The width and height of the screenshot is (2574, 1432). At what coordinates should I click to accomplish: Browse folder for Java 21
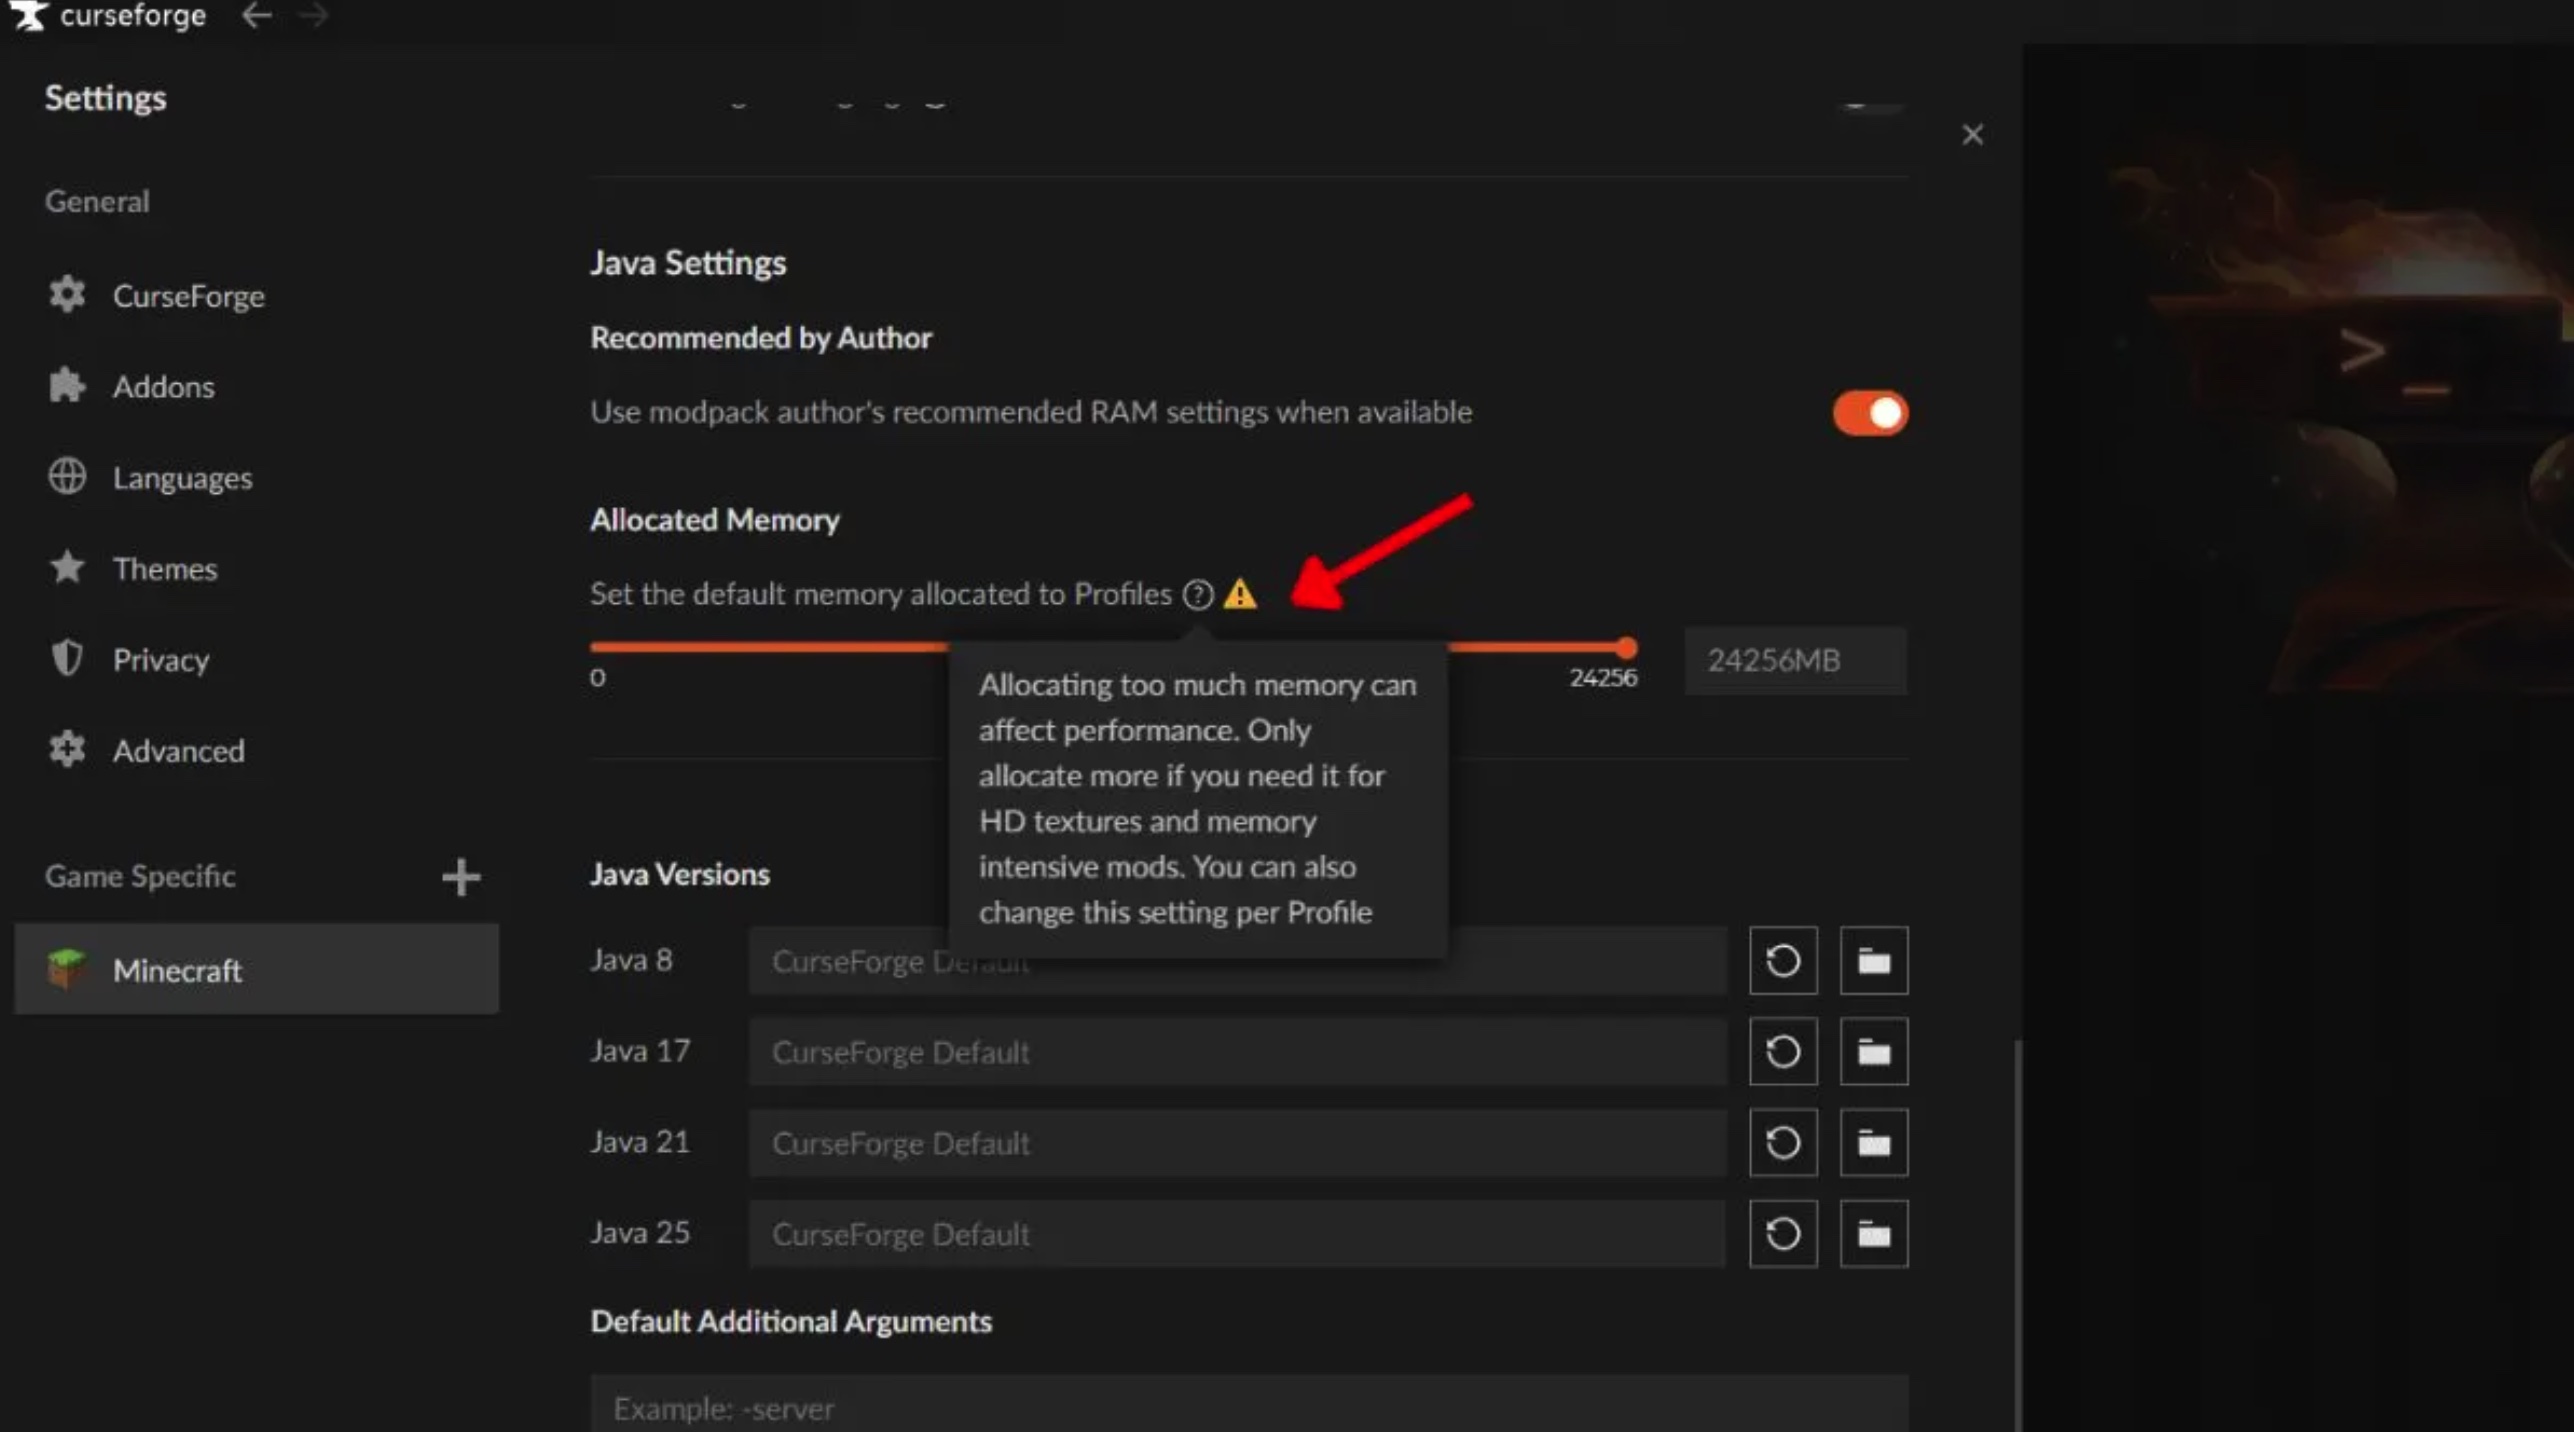[x=1874, y=1143]
